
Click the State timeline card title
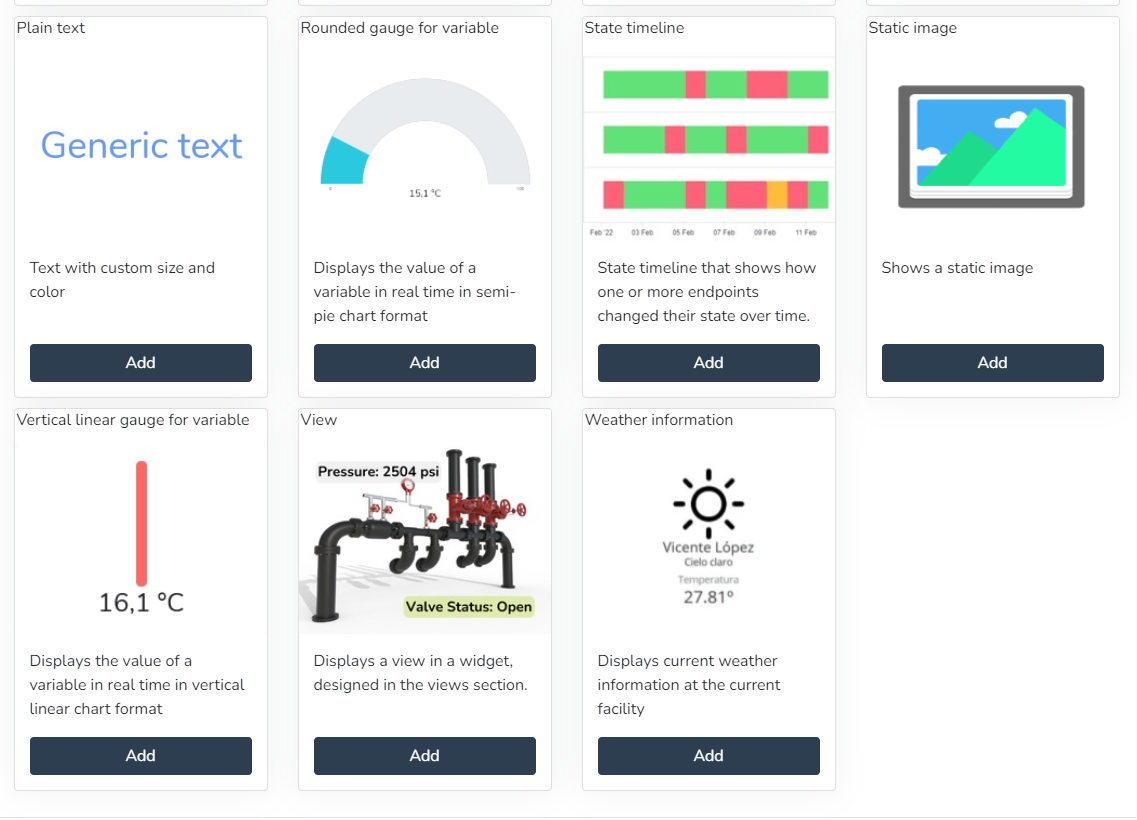click(x=634, y=28)
